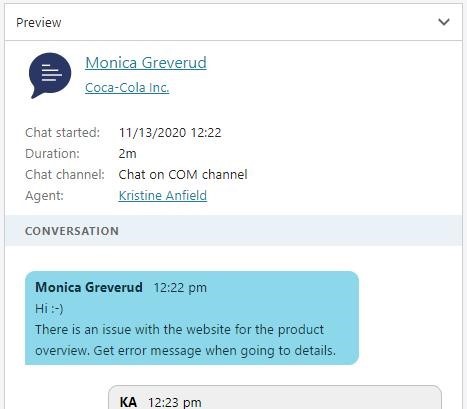This screenshot has width=467, height=409.
Task: Collapse the Preview panel chevron
Action: [x=444, y=22]
